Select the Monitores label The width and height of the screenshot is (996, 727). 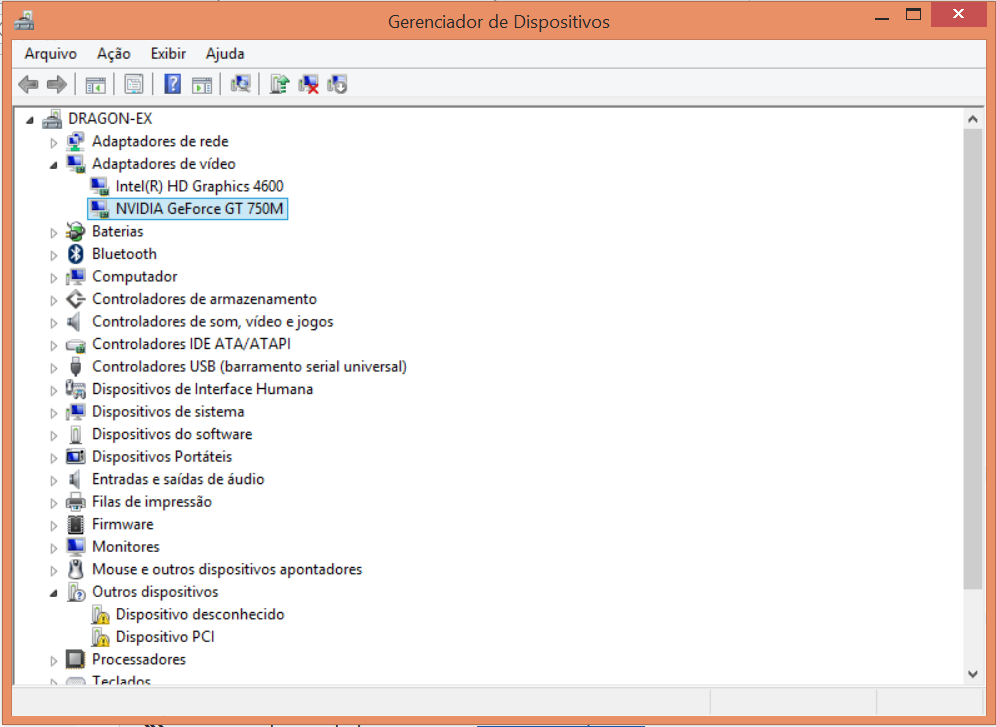(126, 546)
